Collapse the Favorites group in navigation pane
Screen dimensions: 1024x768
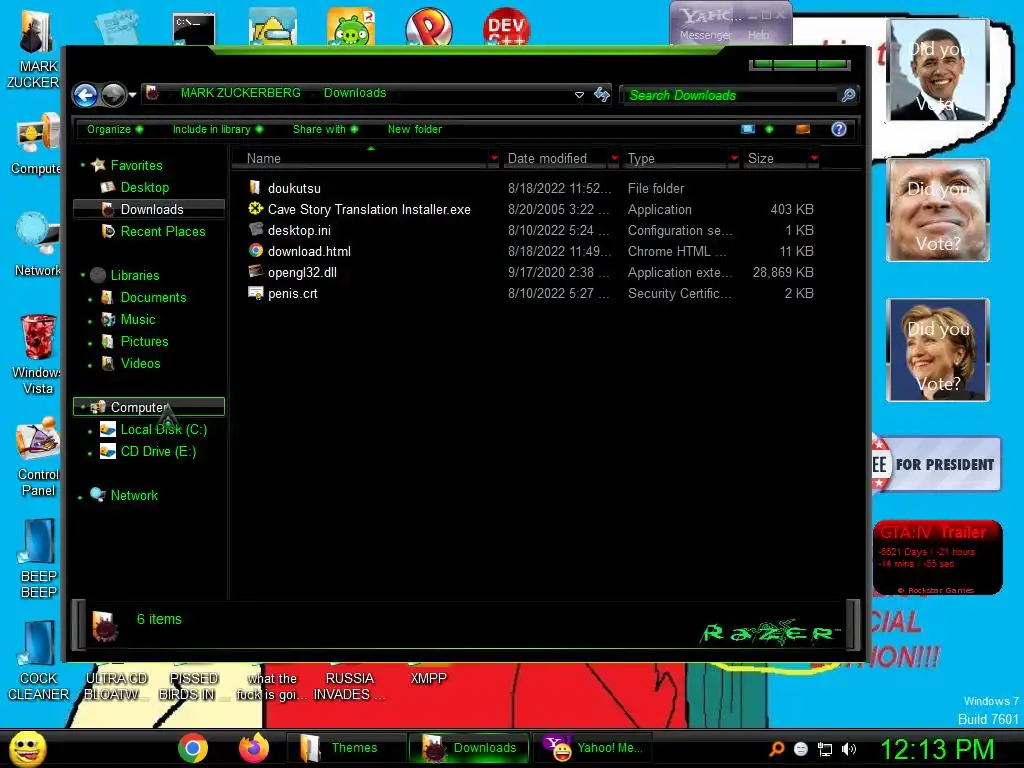coord(83,165)
